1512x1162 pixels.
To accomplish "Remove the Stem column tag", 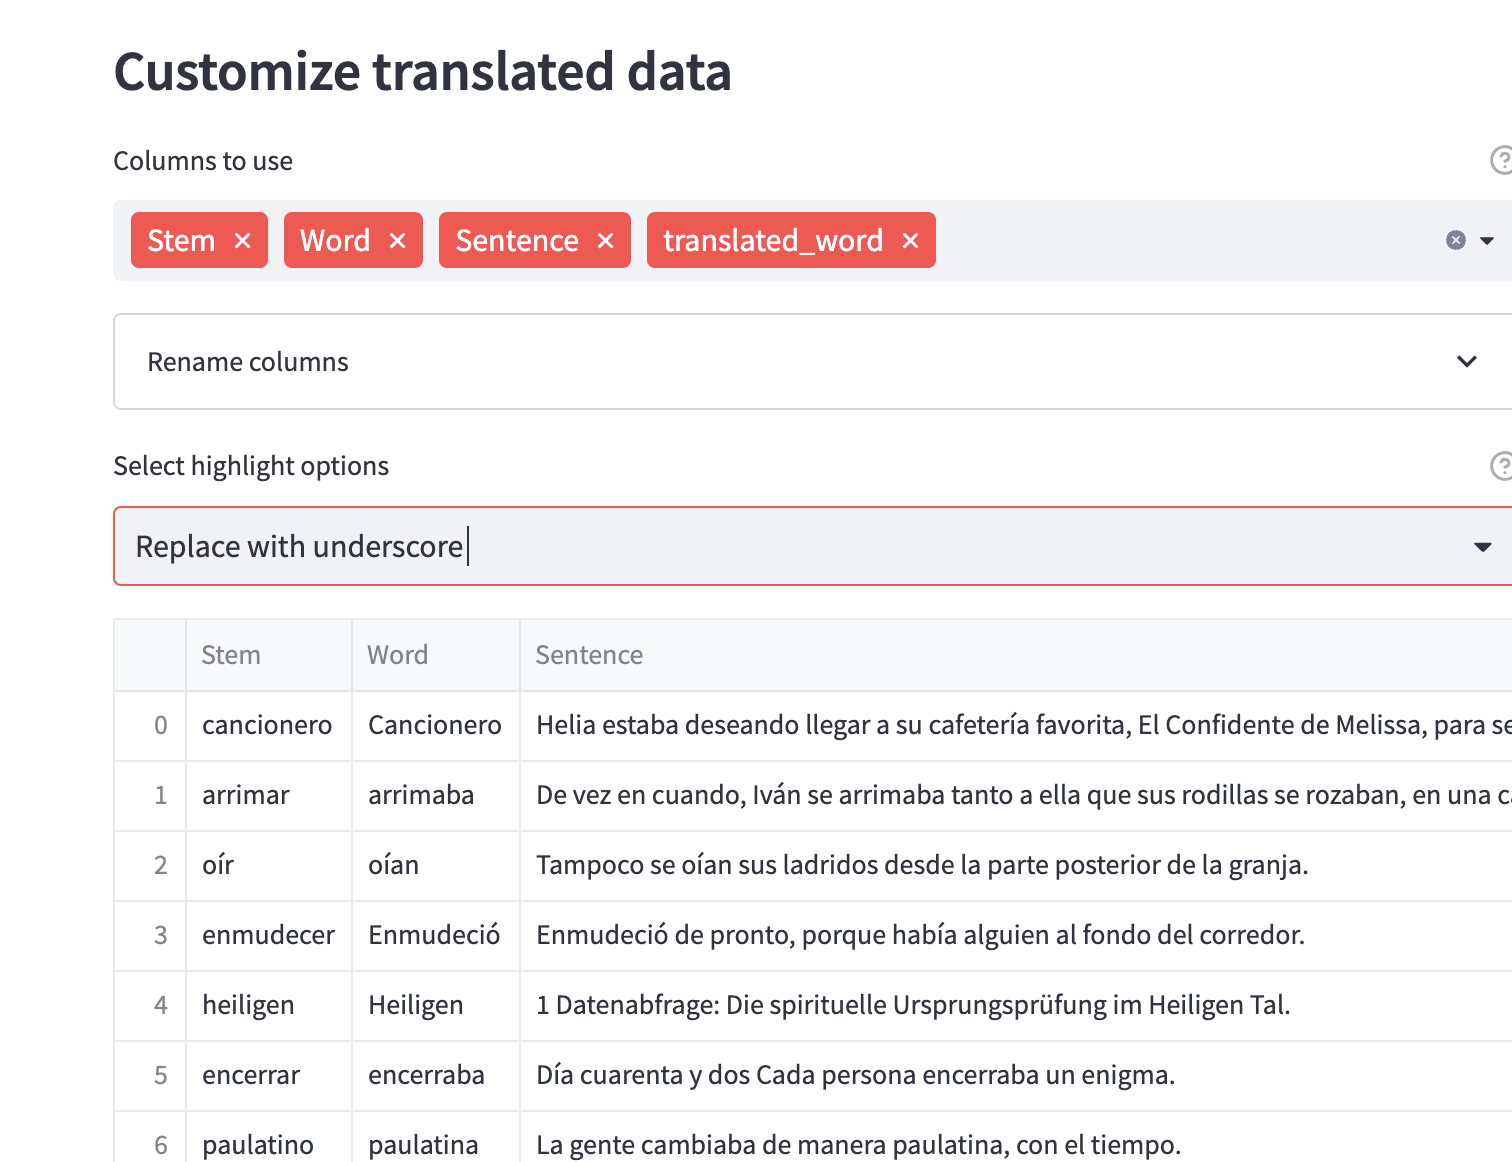I will point(242,241).
